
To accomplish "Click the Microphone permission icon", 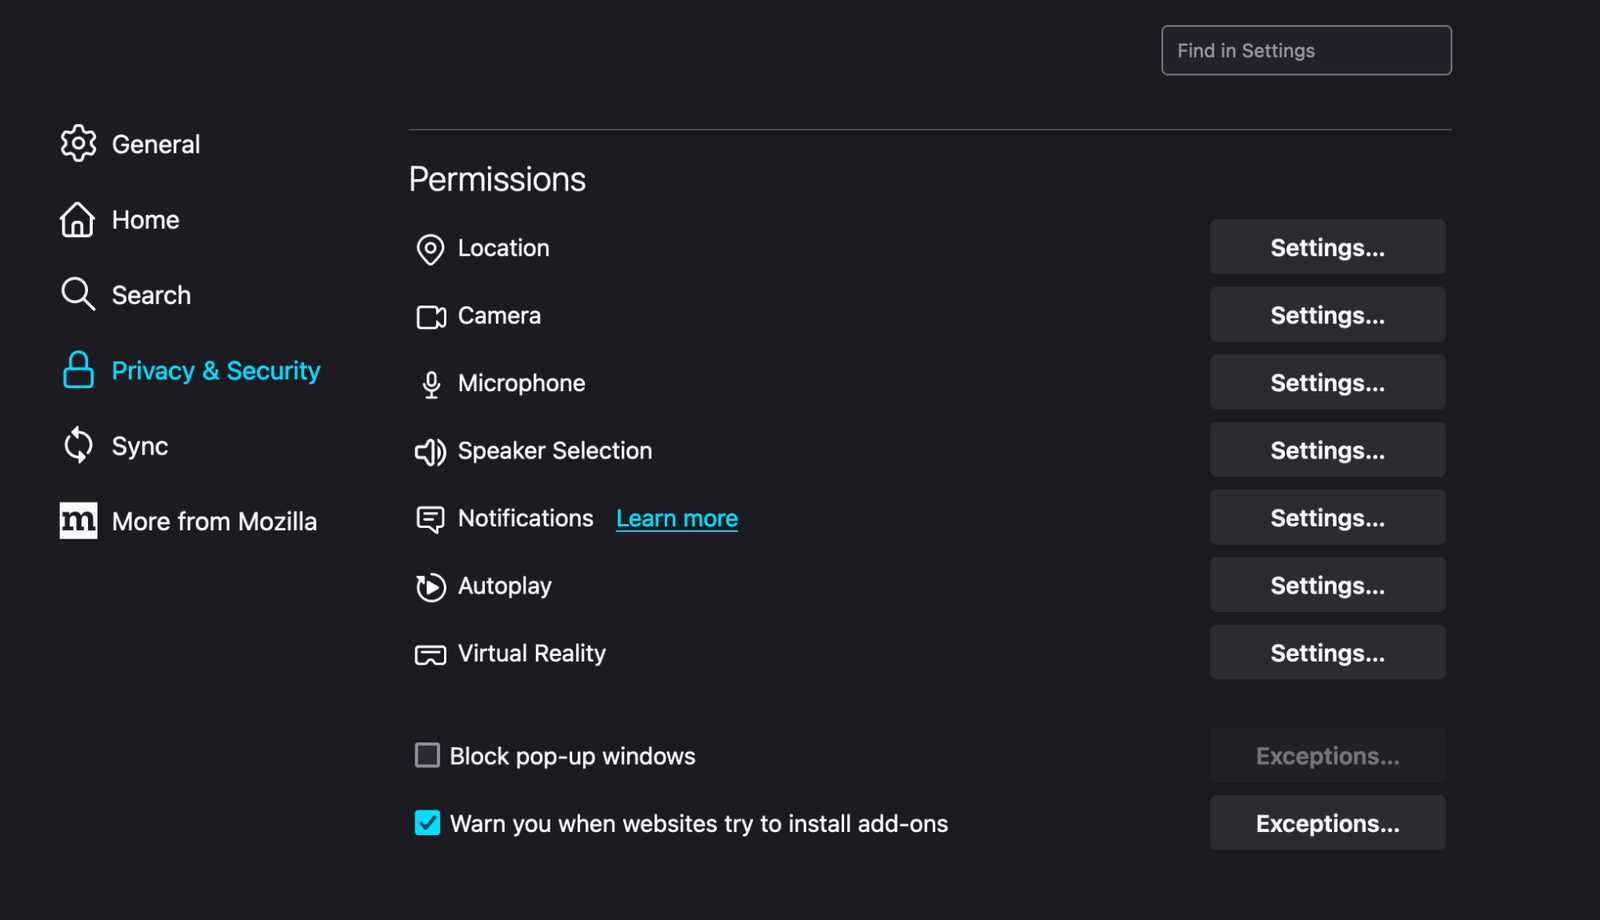I will pos(431,385).
